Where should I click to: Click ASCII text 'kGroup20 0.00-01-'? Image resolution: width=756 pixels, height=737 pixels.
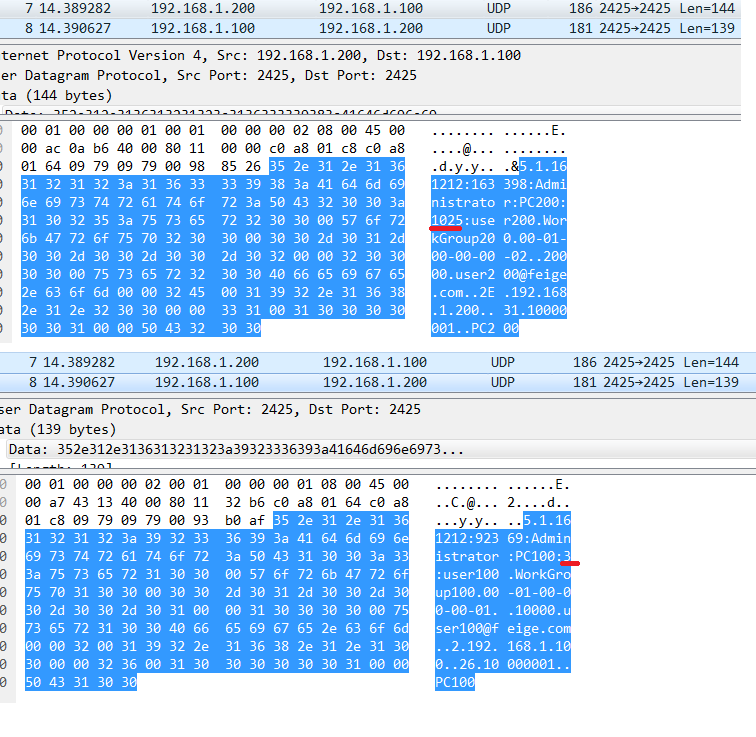499,238
